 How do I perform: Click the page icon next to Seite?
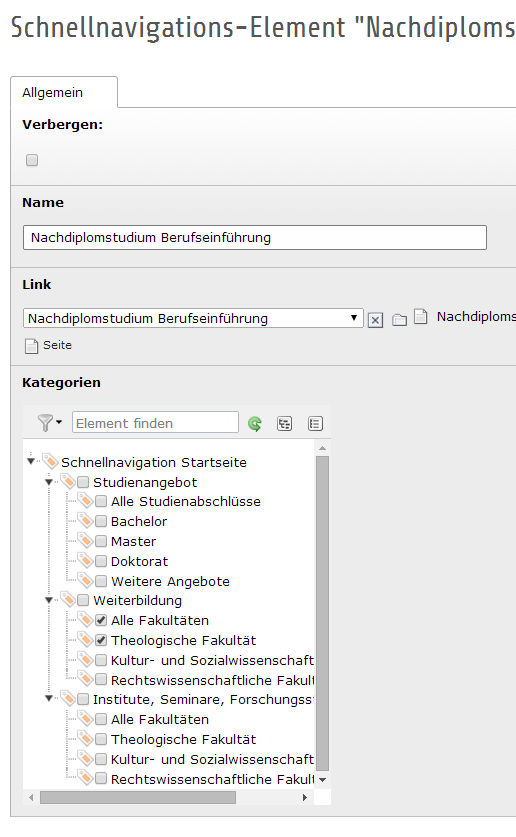click(x=31, y=346)
